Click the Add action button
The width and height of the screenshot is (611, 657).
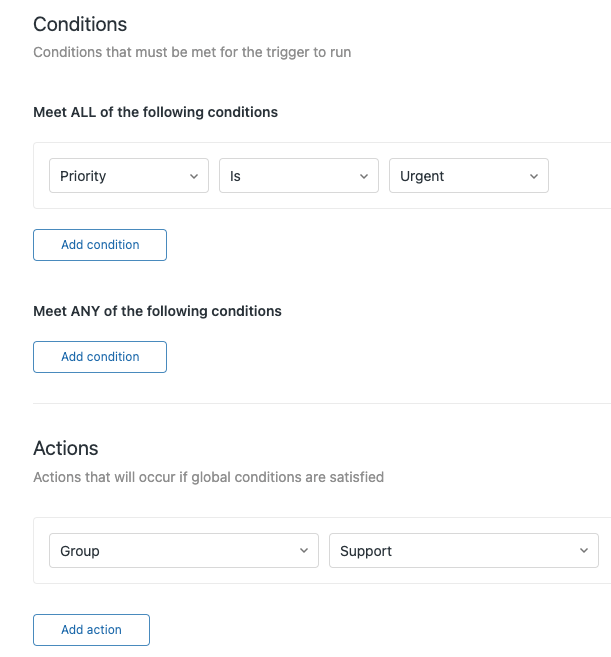[91, 630]
